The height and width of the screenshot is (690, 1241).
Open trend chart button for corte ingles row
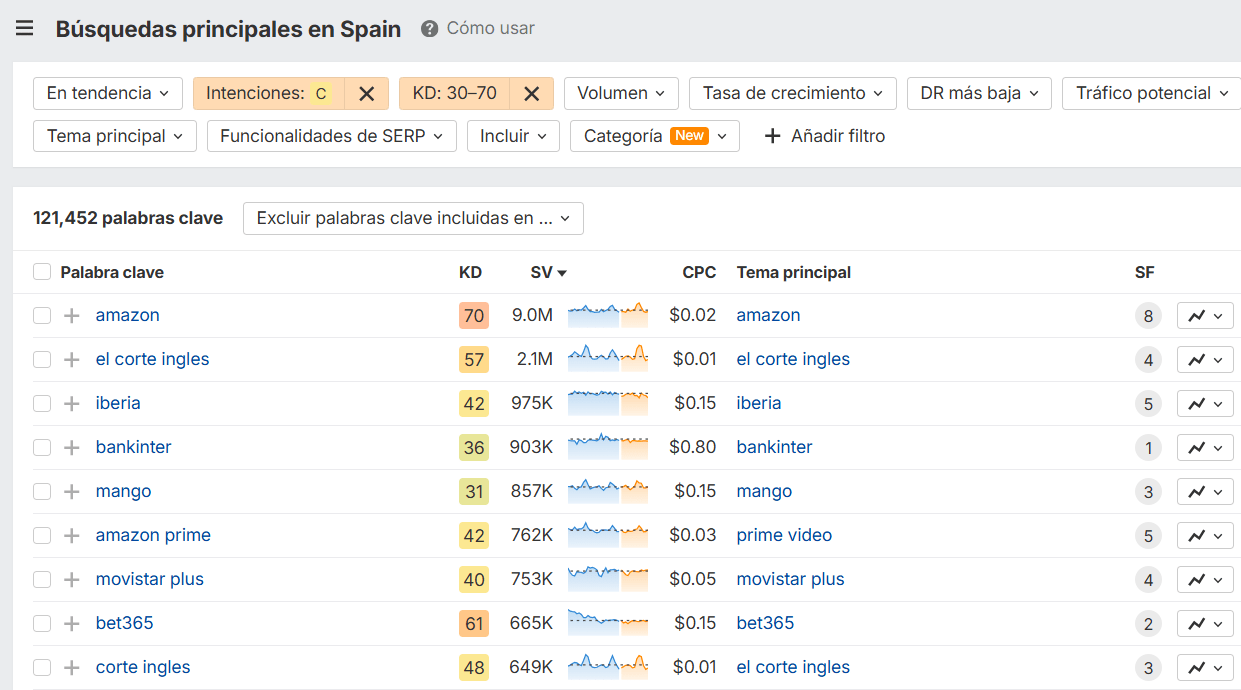(1205, 668)
